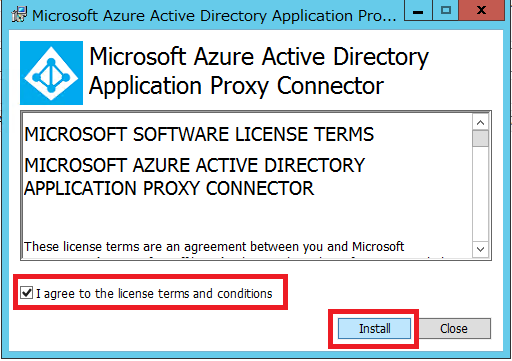Close the window using the red X
Screen dimensions: 512x361
(481, 11)
